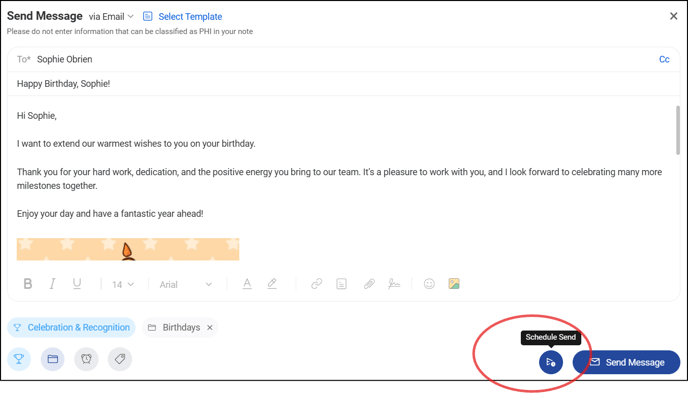Open the Arial font family dropdown
The height and width of the screenshot is (393, 688).
coord(186,284)
